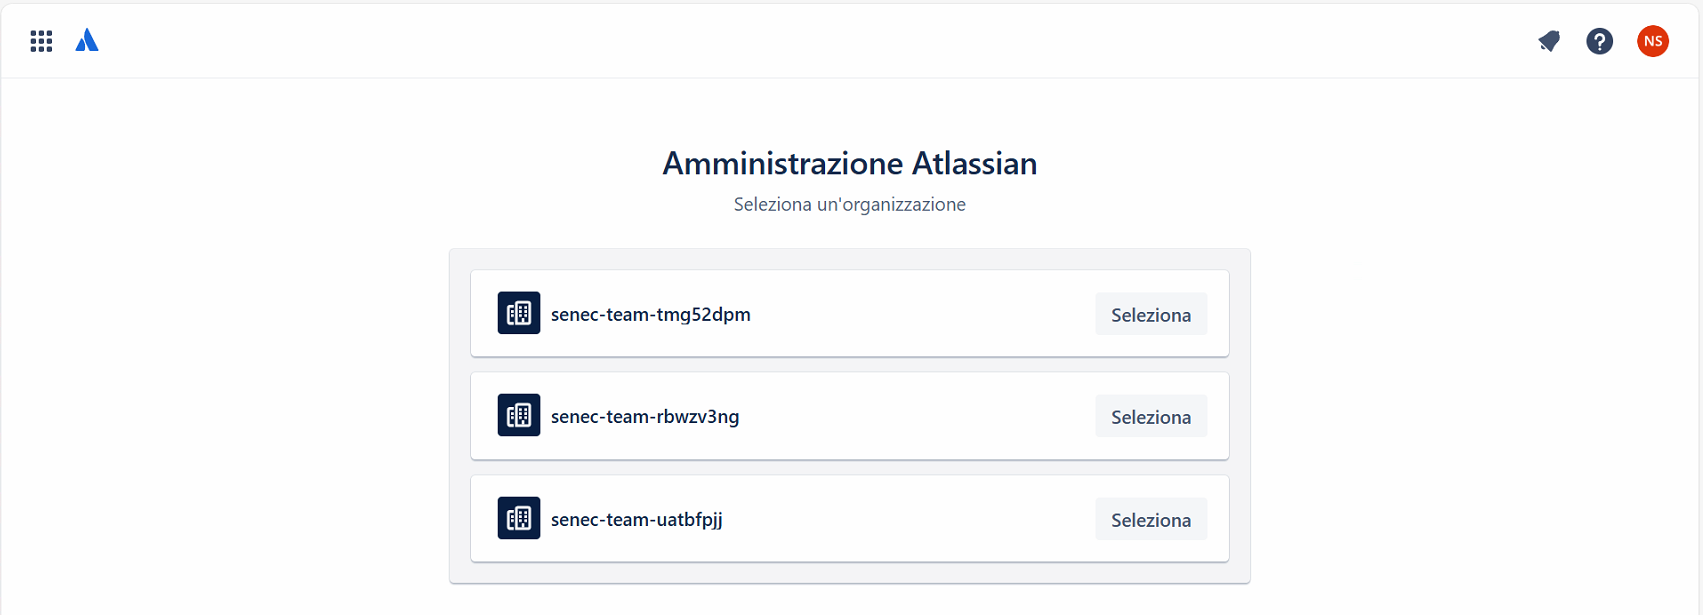Click the blue Atlassian logo
Image resolution: width=1703 pixels, height=615 pixels.
pos(87,41)
